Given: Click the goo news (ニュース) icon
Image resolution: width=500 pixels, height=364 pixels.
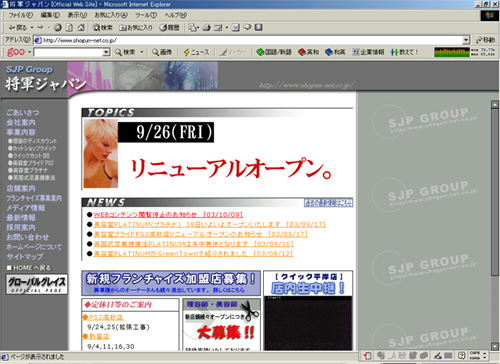Looking at the screenshot, I should pos(196,52).
